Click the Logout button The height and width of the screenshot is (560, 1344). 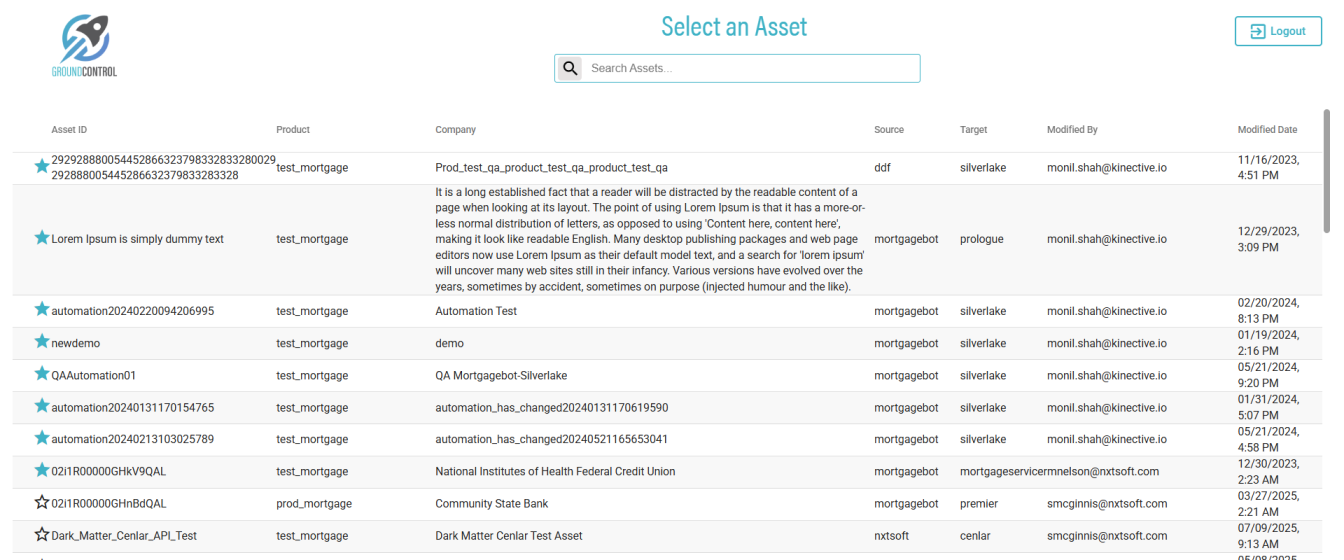1278,31
